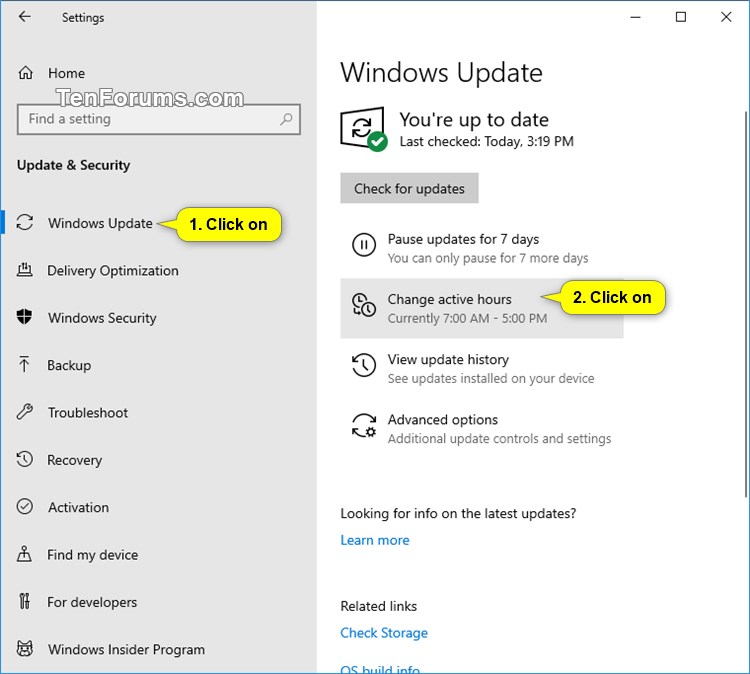Click the Windows Update sync icon in sidebar
The height and width of the screenshot is (674, 750).
25,223
